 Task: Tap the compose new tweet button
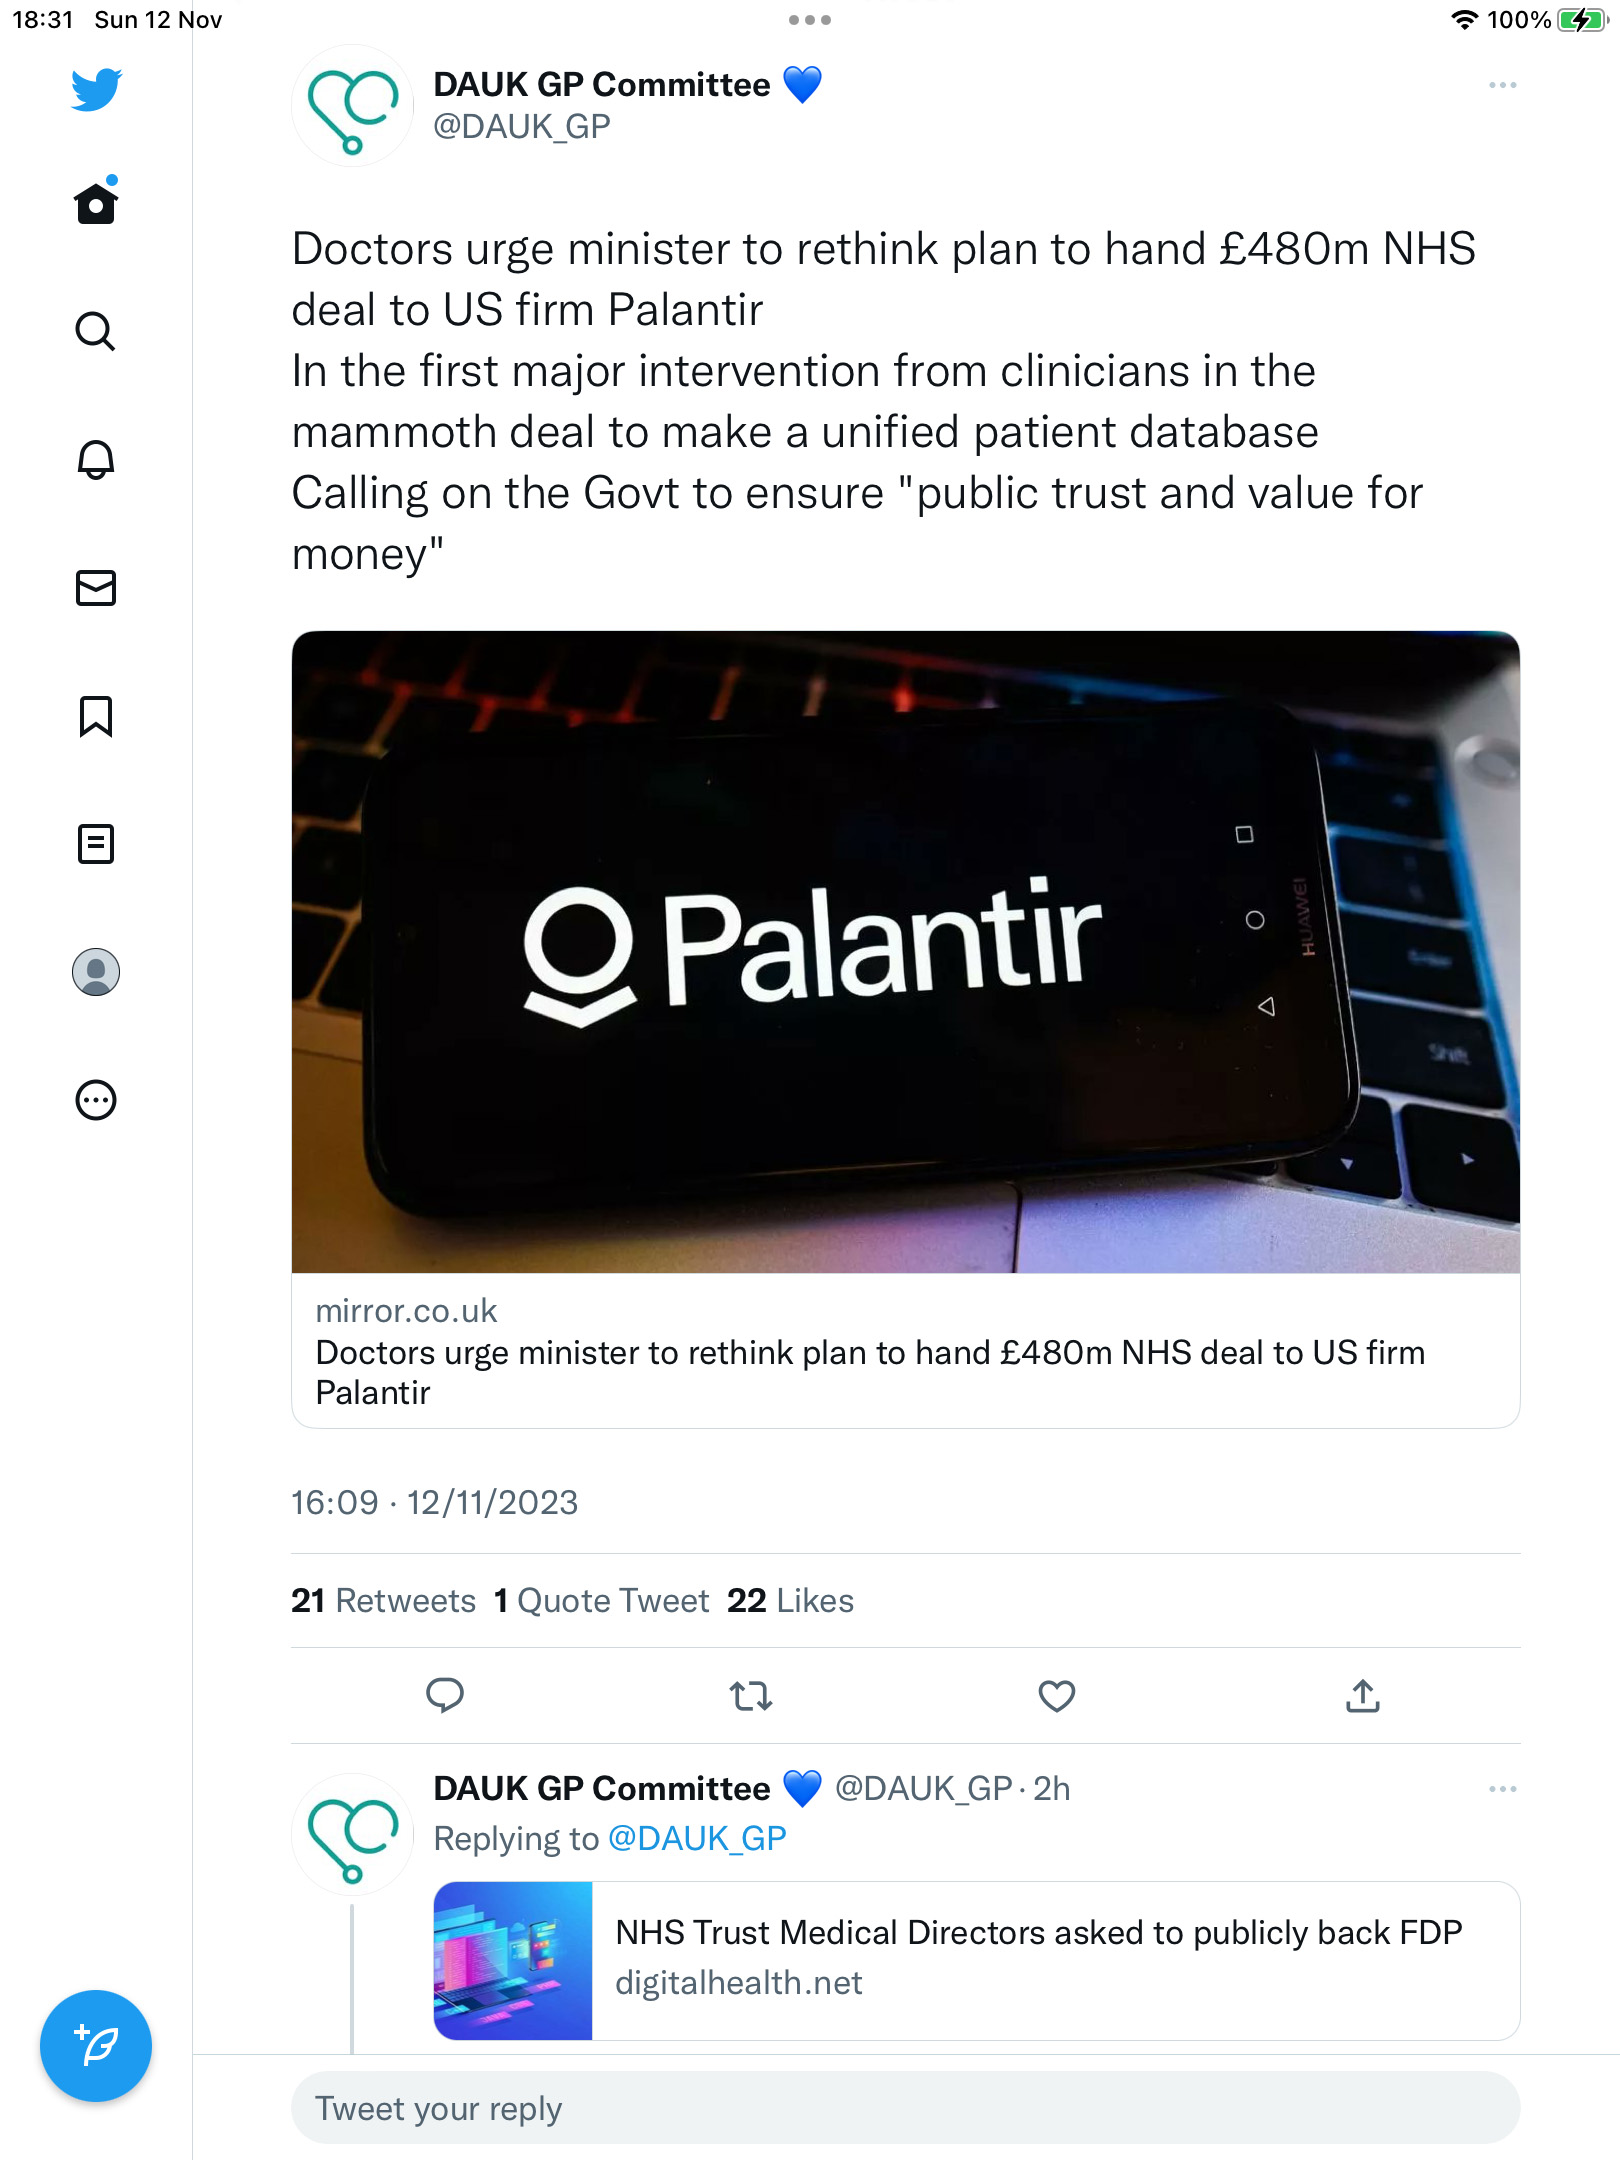tap(96, 2046)
